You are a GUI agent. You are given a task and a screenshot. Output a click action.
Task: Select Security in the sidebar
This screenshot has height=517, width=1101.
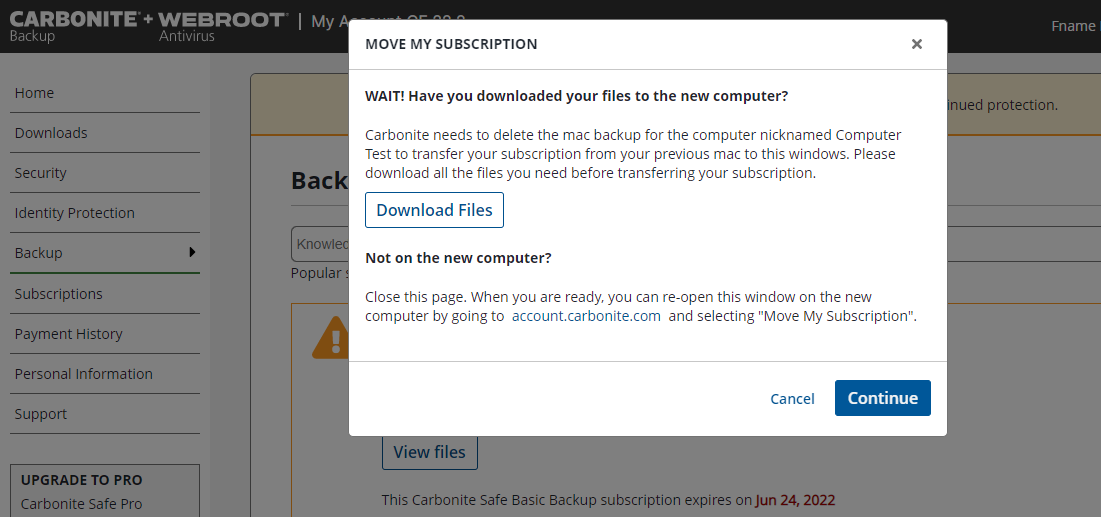pos(40,173)
